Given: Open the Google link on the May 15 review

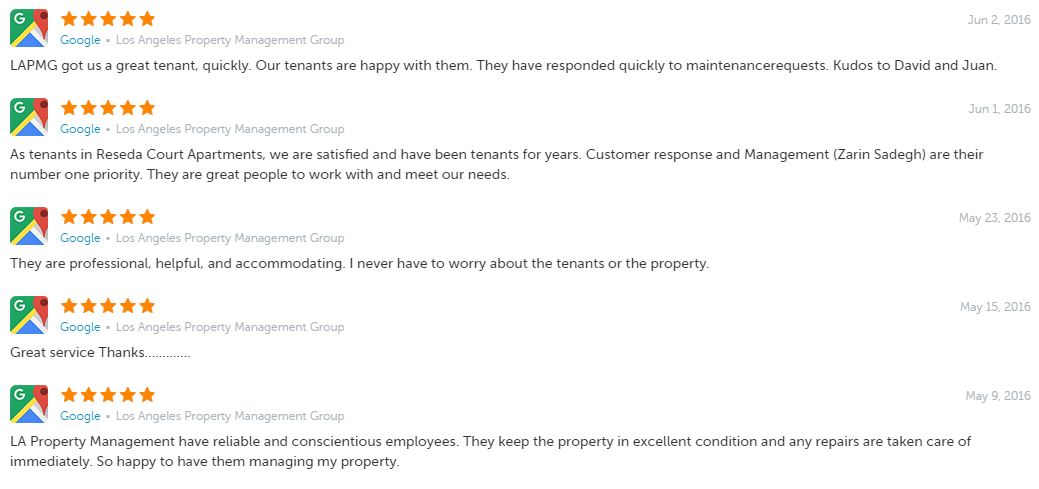Looking at the screenshot, I should (x=80, y=327).
